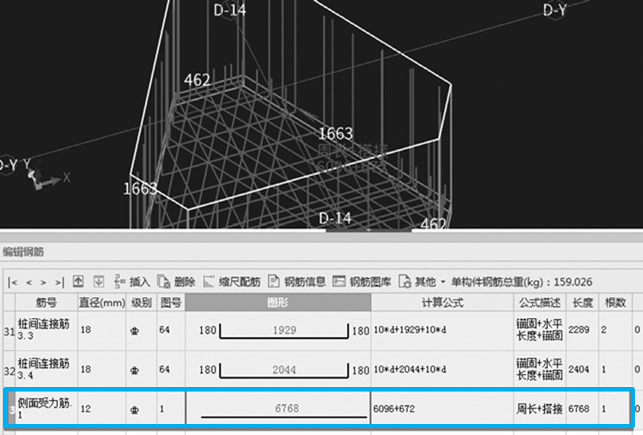Jump to first rebar record
643x435 pixels.
click(13, 282)
